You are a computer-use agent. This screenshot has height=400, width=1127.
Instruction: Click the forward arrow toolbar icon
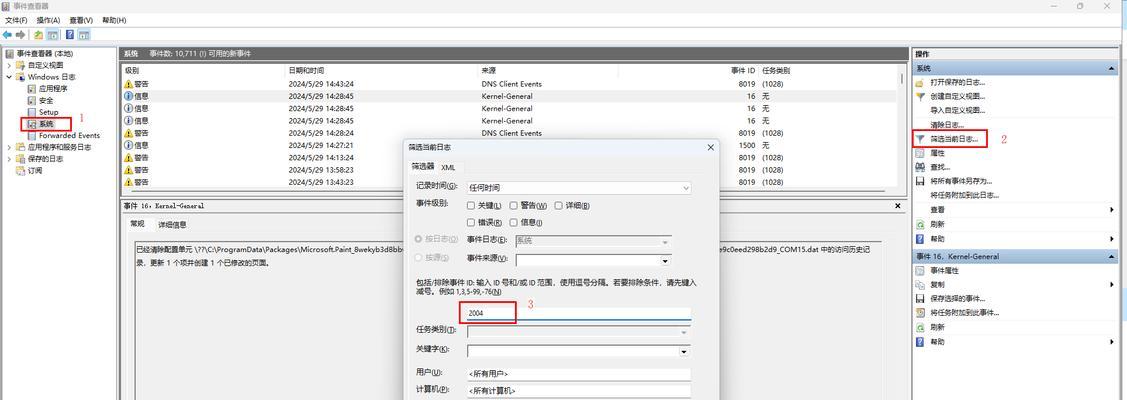tap(20, 34)
